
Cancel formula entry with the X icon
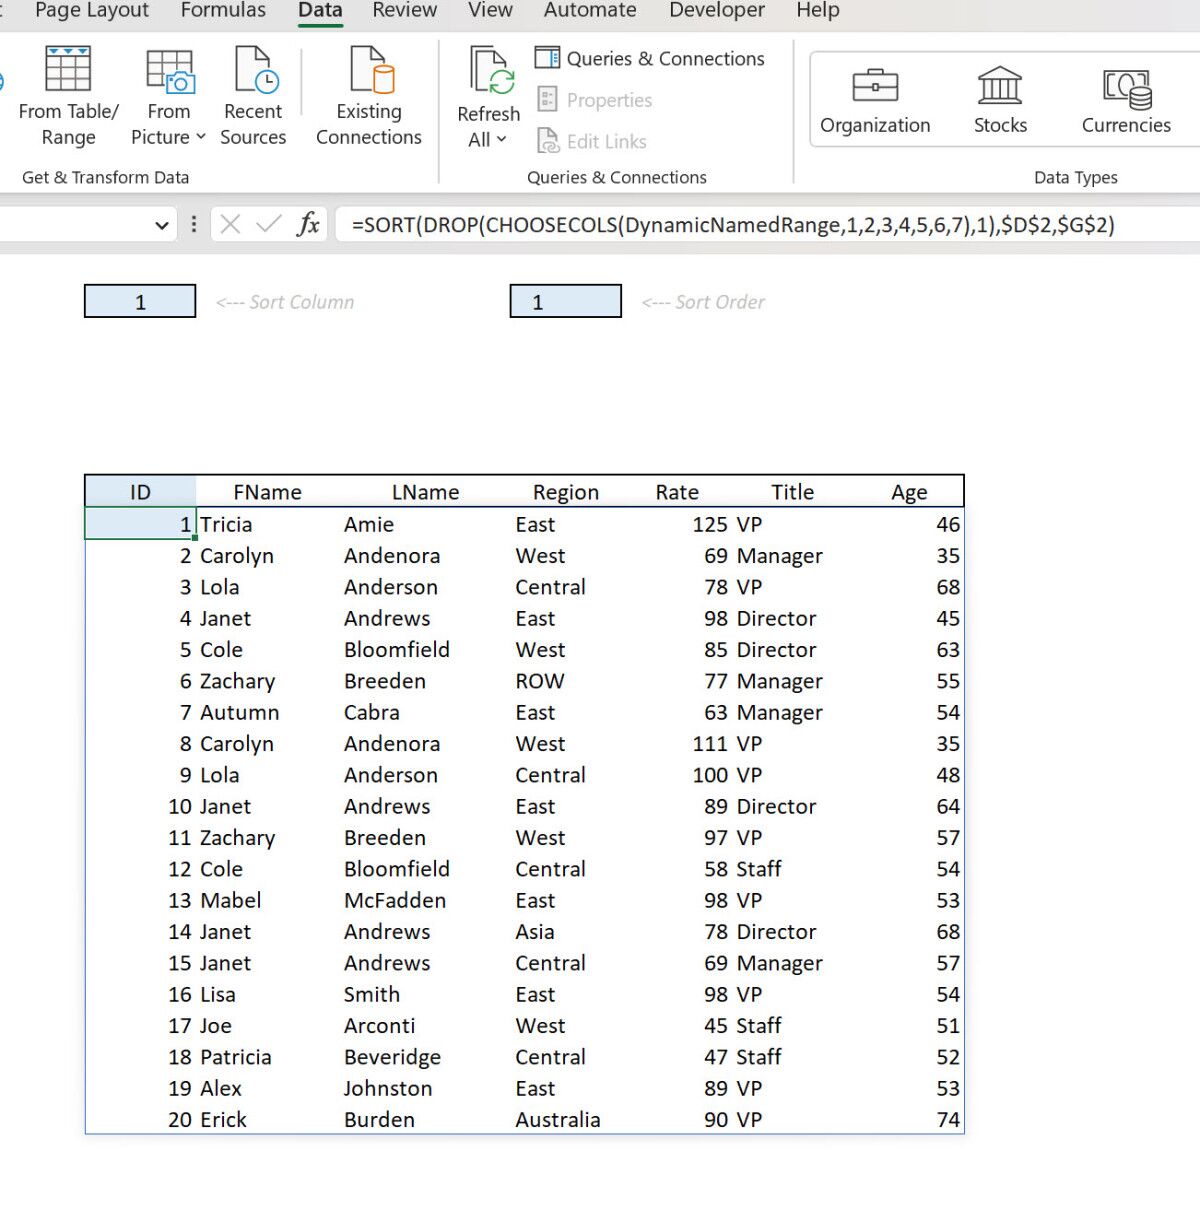(x=230, y=224)
